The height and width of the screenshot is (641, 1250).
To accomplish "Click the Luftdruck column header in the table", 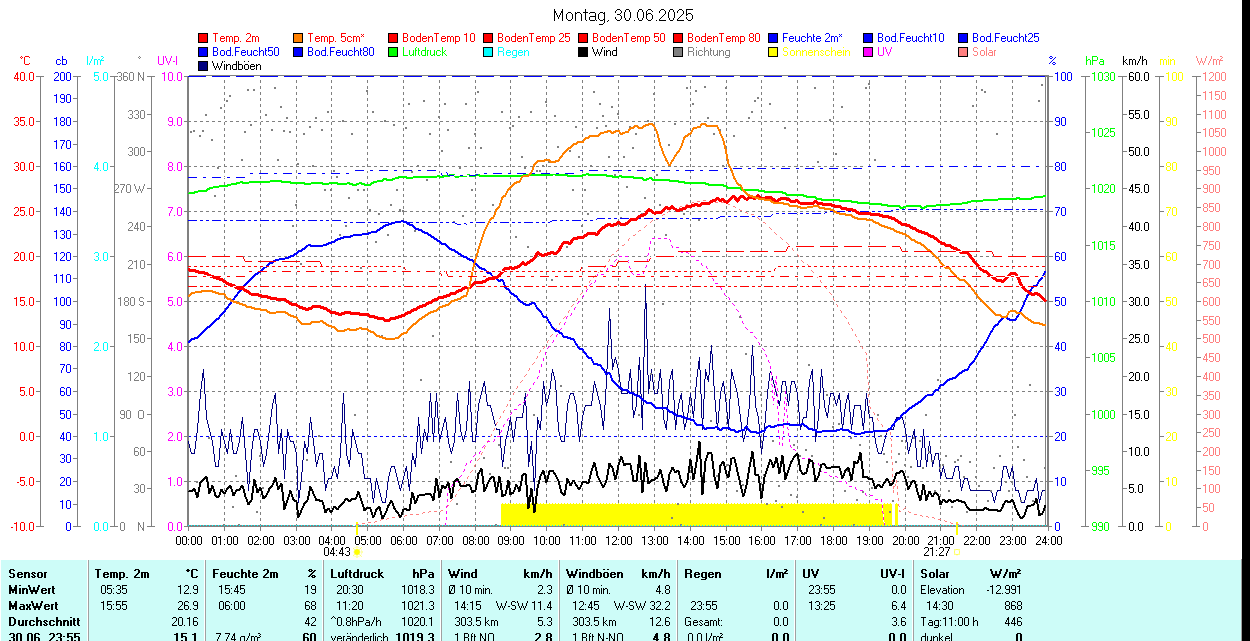I will click(358, 574).
